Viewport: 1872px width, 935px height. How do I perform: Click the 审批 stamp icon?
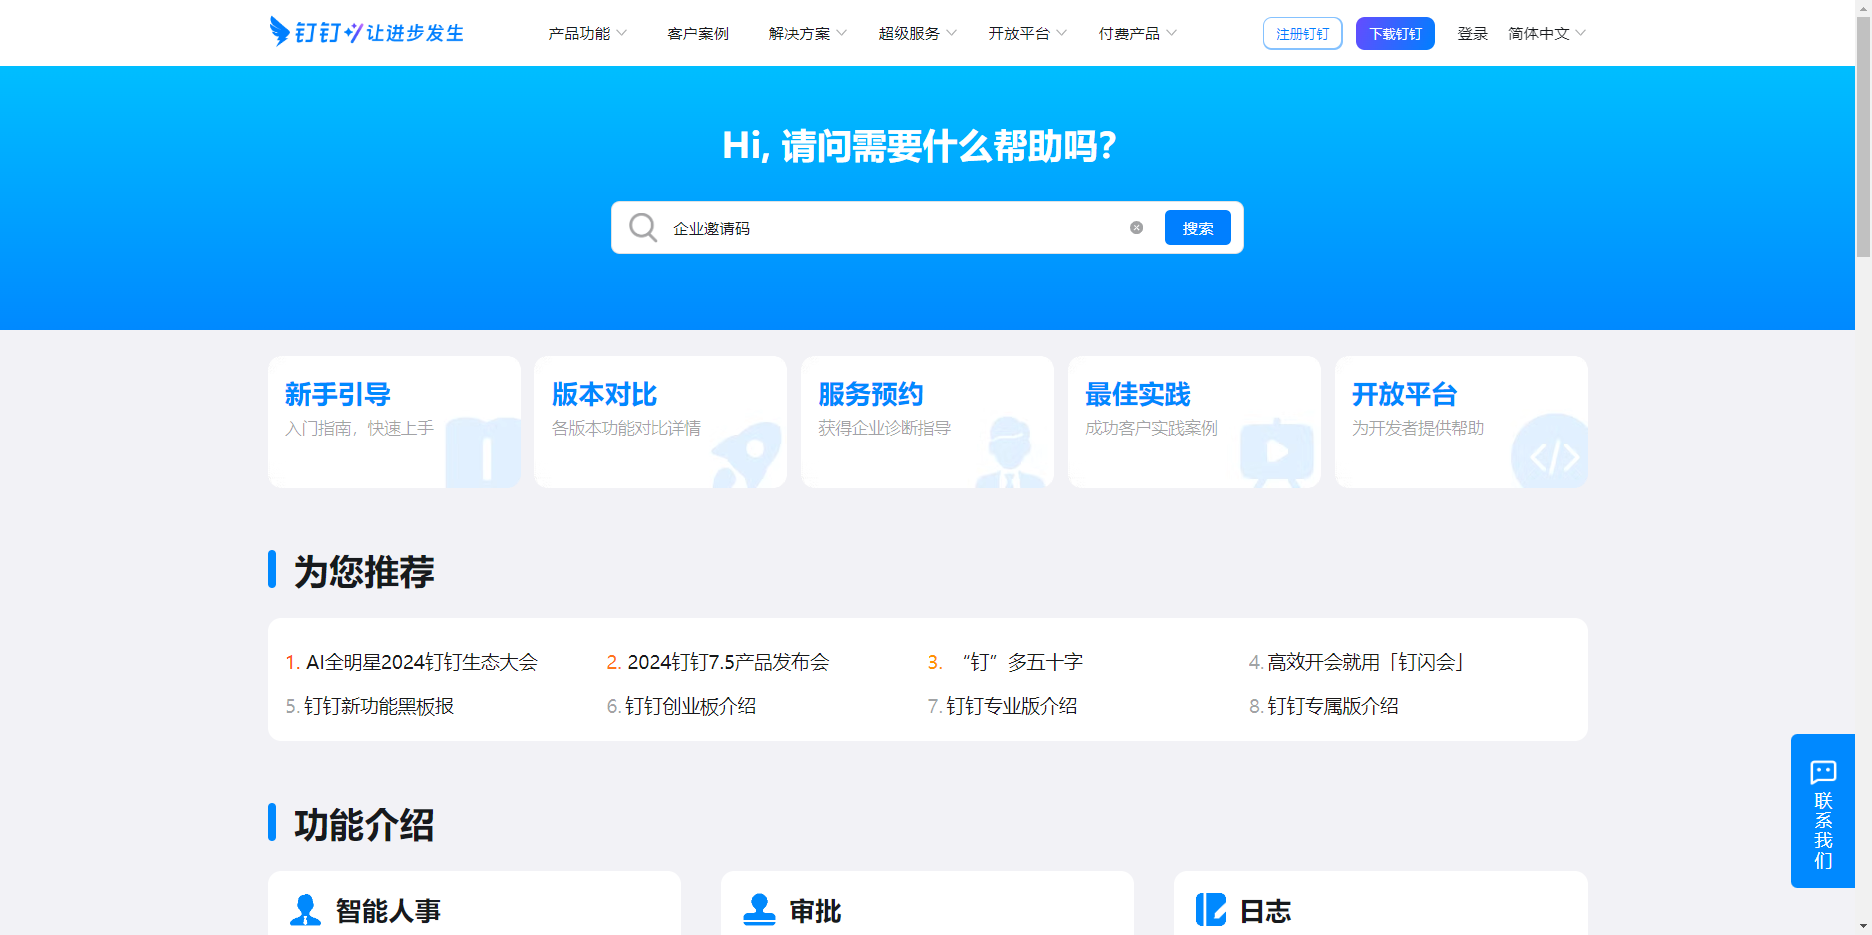coord(759,909)
